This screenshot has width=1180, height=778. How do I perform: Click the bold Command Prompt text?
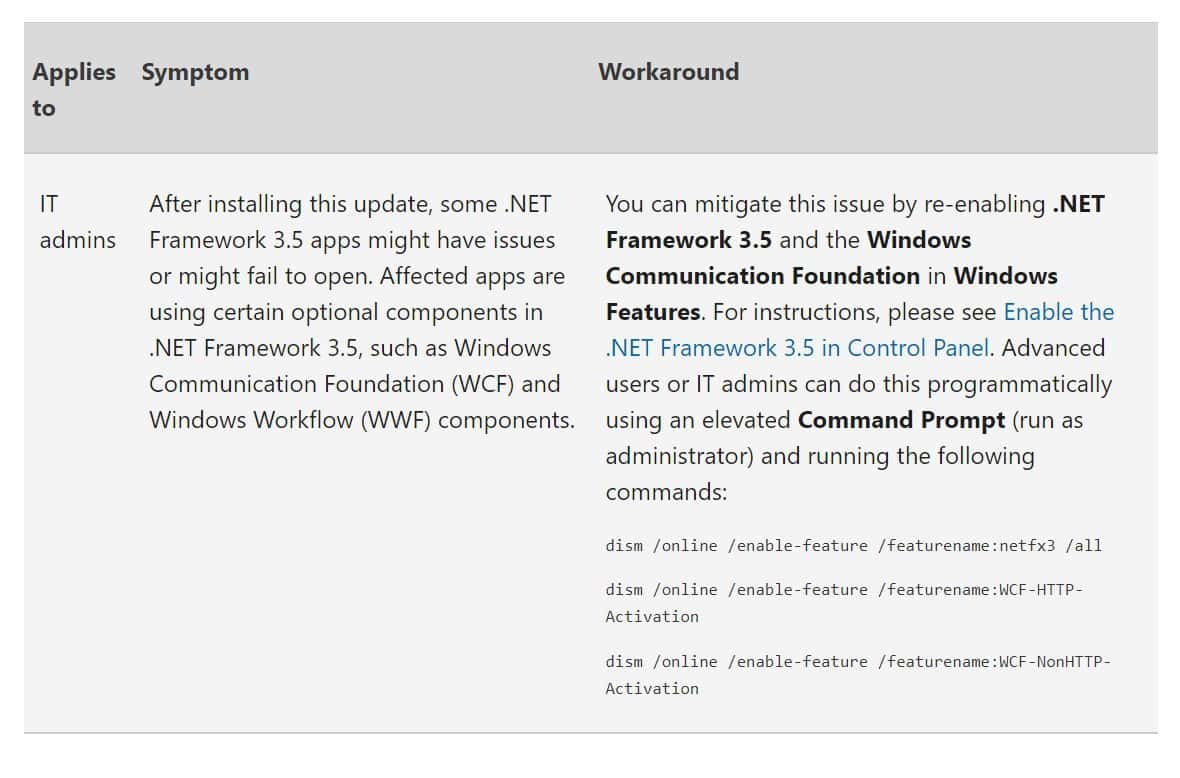(x=901, y=420)
